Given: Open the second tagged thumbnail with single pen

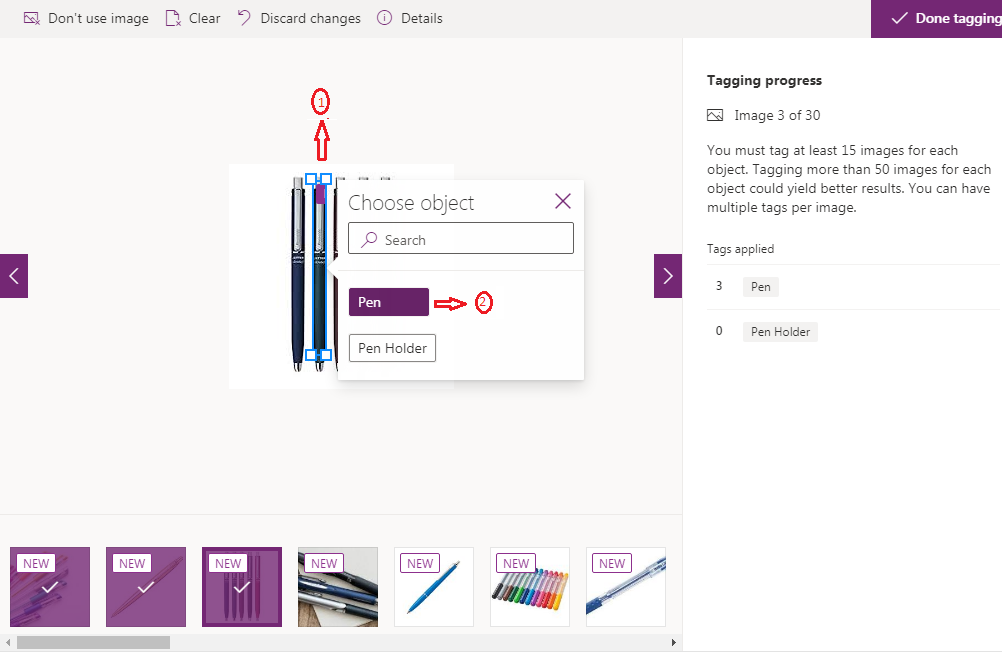Looking at the screenshot, I should tap(146, 587).
